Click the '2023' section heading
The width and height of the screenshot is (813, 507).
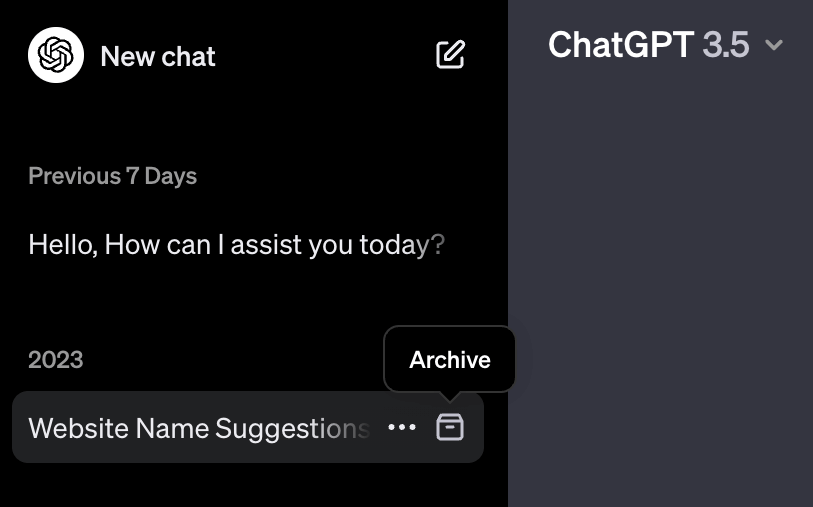coord(56,360)
